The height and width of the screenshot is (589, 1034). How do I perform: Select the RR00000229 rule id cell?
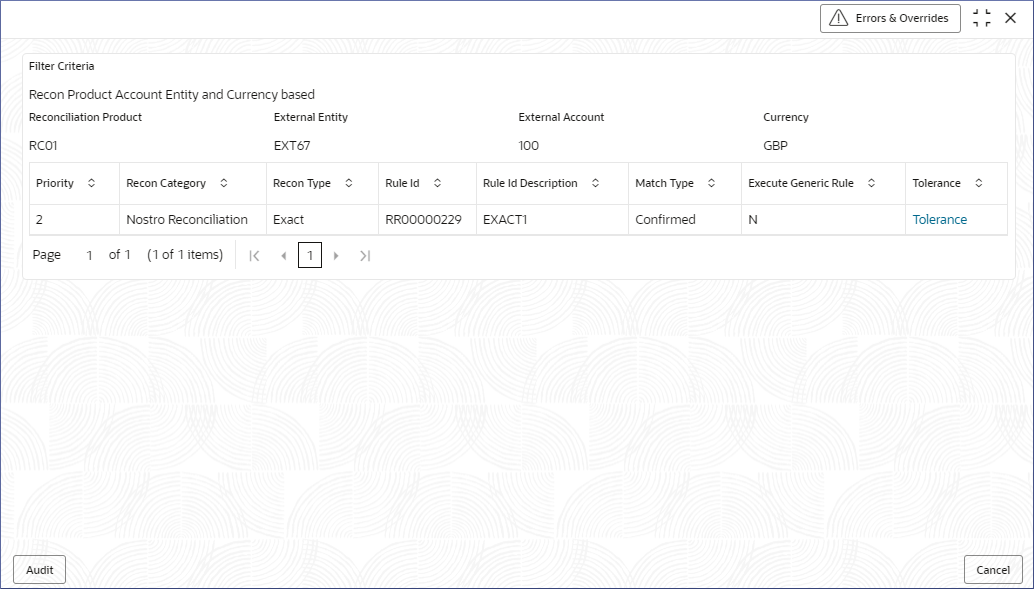(427, 220)
